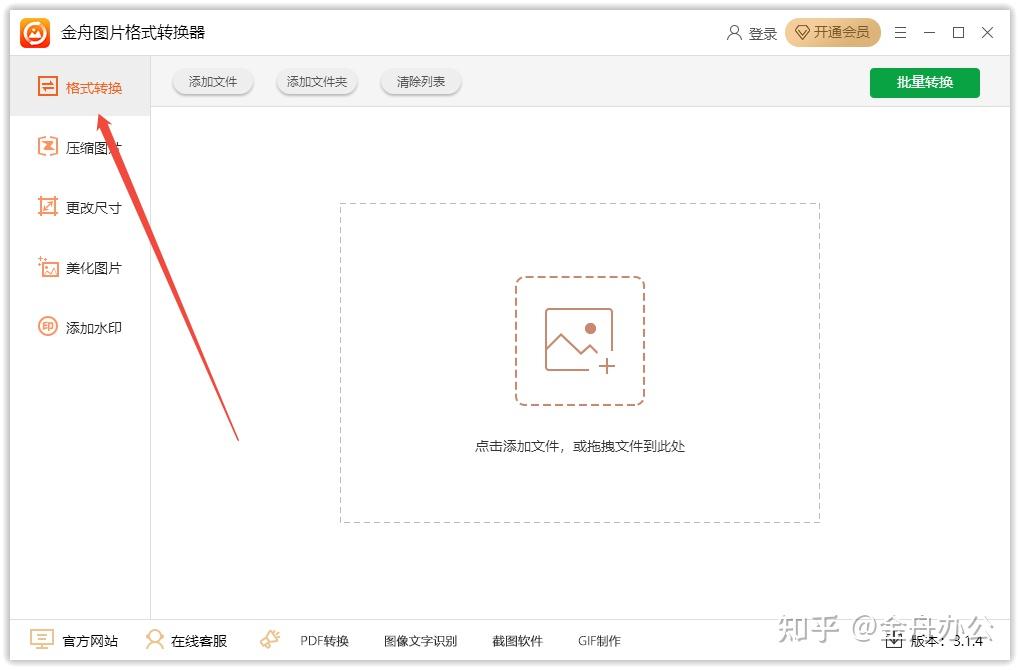Click the 压缩图片 compress icon

point(47,146)
